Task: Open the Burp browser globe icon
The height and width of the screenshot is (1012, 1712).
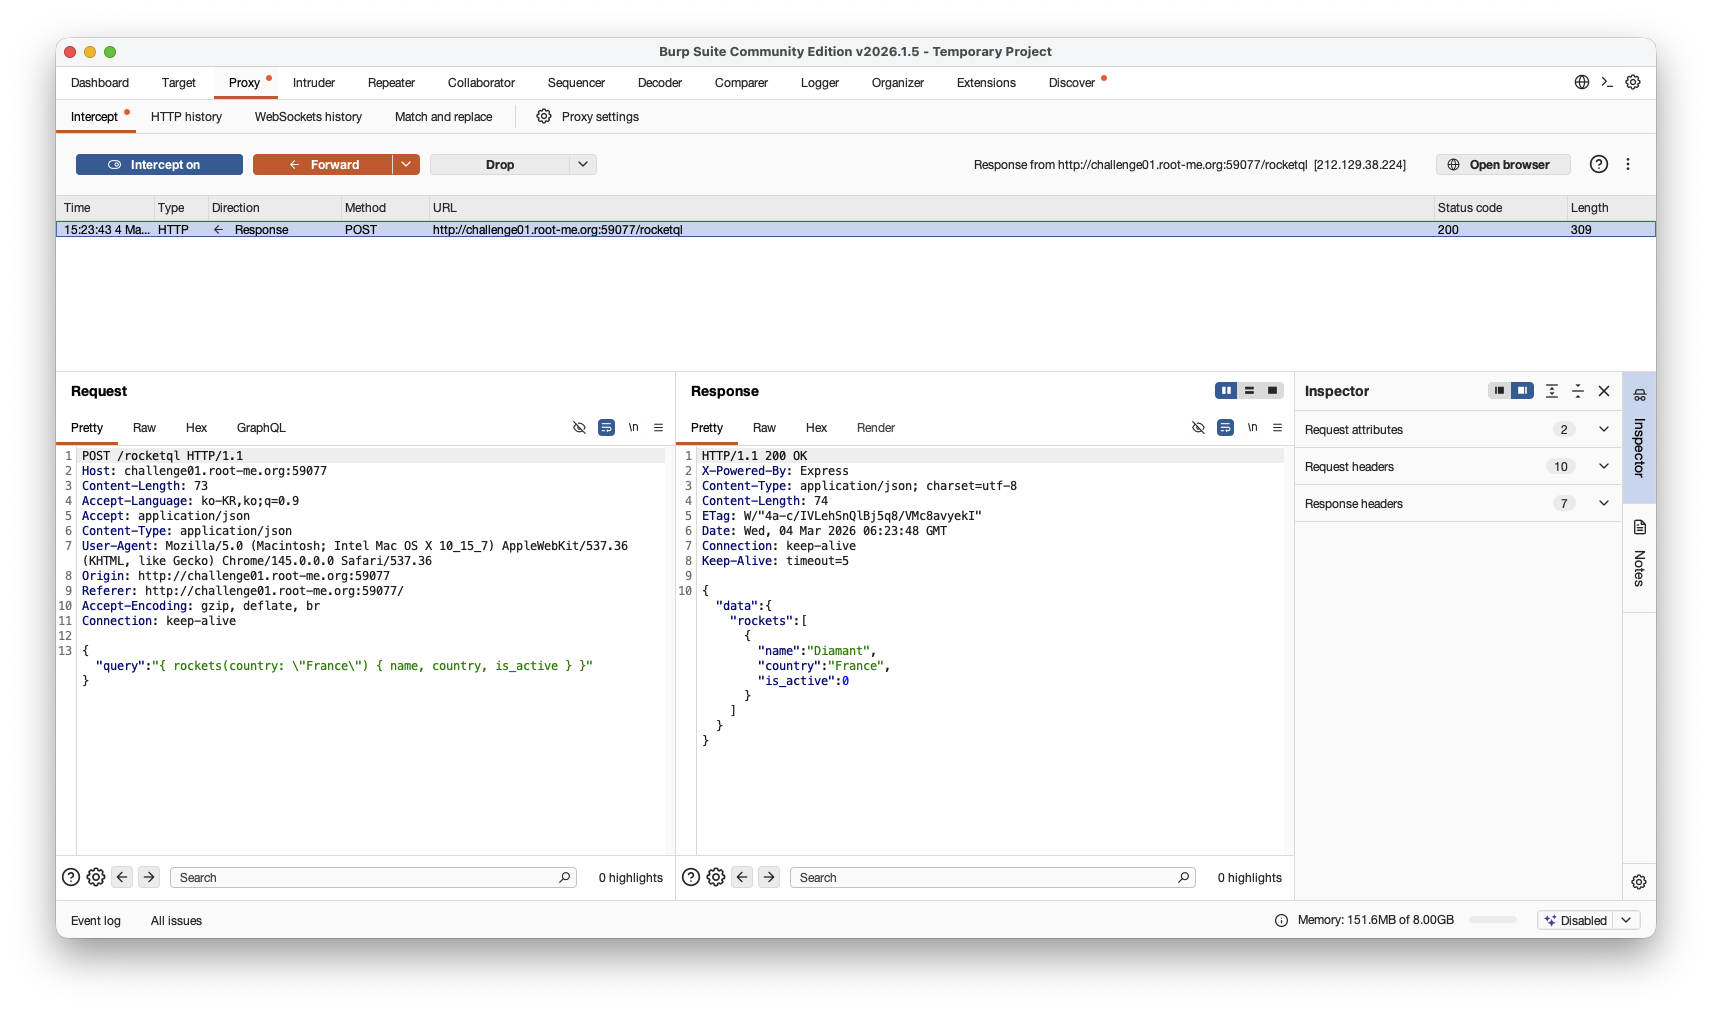Action: tap(1582, 82)
